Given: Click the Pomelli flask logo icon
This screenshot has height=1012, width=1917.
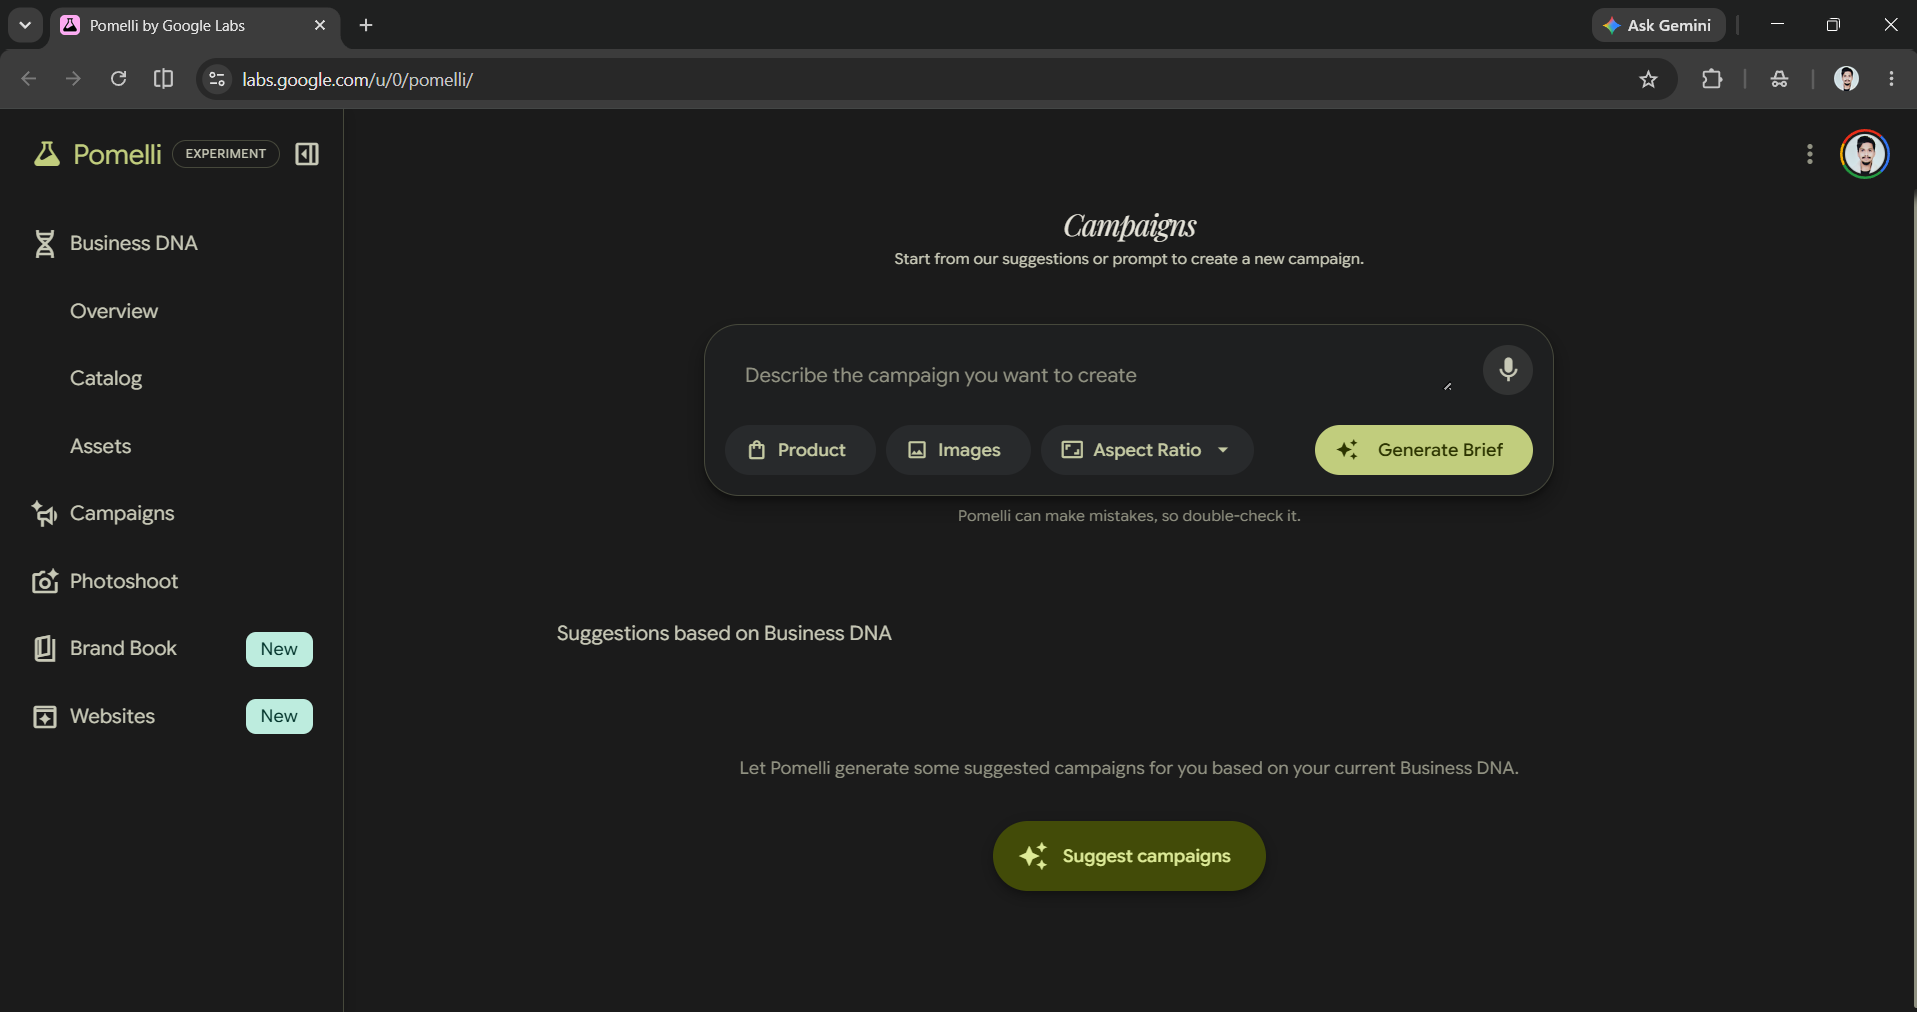Looking at the screenshot, I should 46,153.
